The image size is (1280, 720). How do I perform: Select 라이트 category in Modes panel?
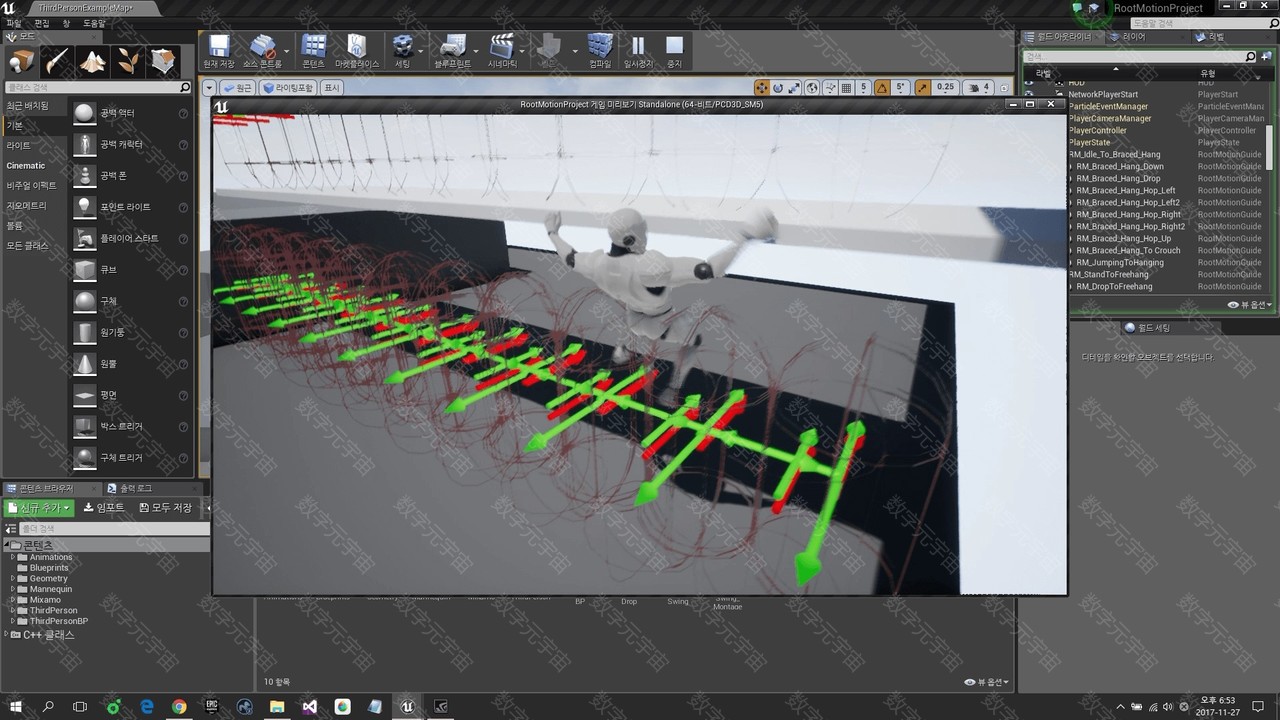click(x=19, y=145)
